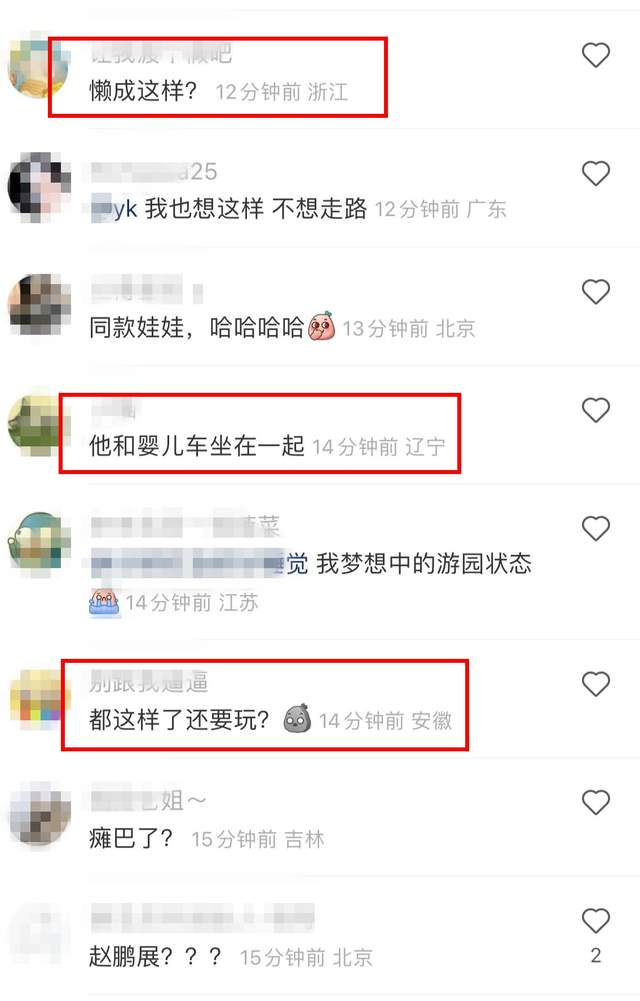Like the comment "都这样了还要玩?"
This screenshot has width=640, height=1001.
[x=595, y=684]
